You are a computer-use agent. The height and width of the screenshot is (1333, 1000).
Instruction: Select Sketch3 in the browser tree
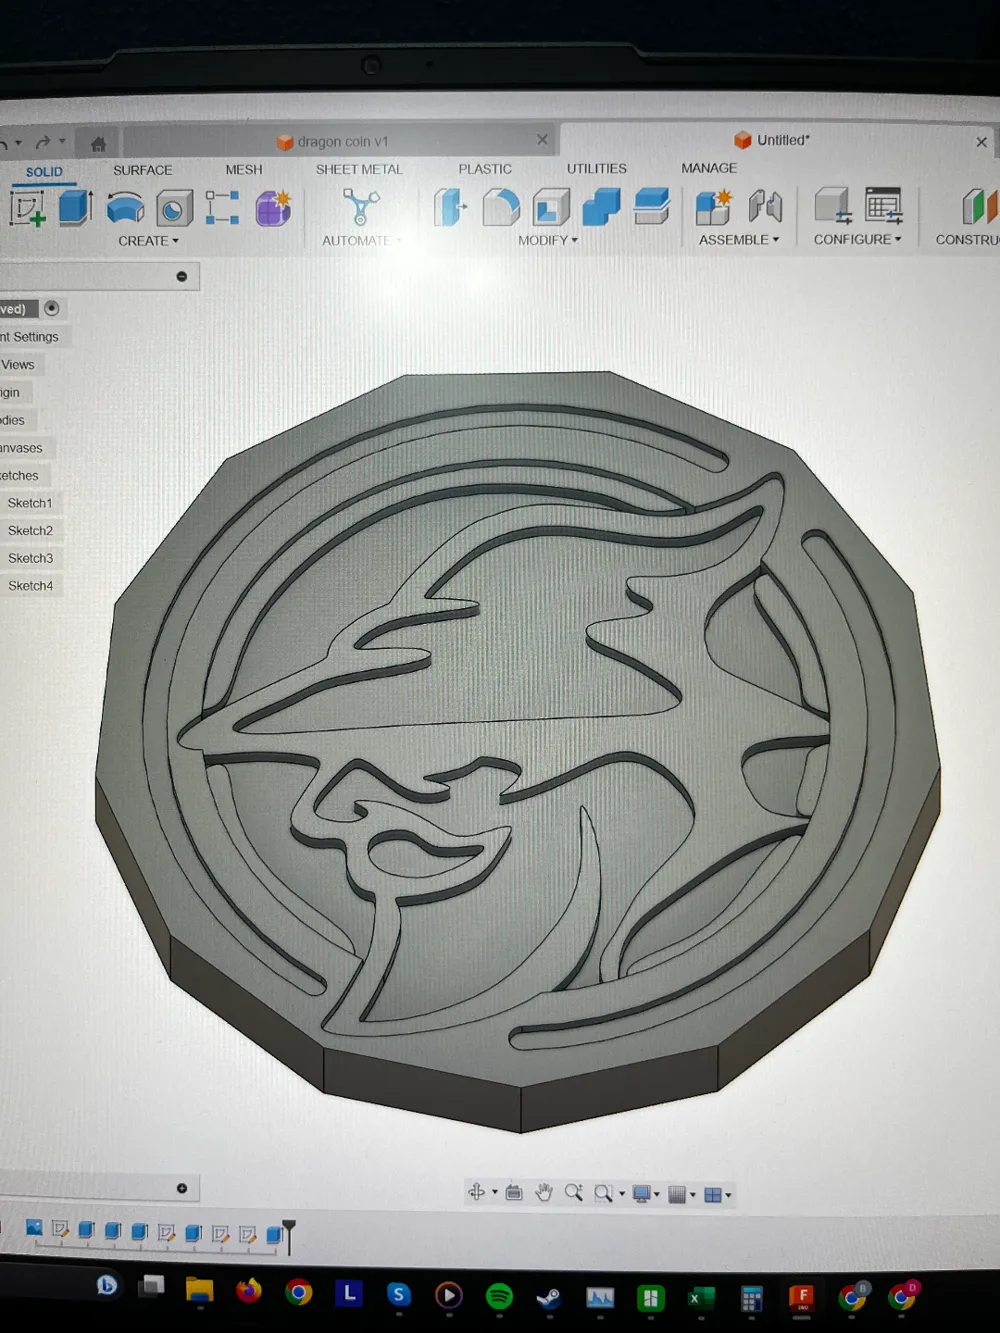click(x=31, y=558)
